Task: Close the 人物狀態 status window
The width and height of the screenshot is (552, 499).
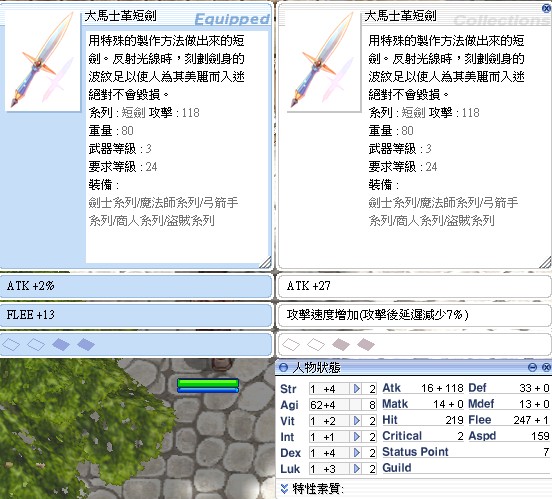Action: pos(546,368)
